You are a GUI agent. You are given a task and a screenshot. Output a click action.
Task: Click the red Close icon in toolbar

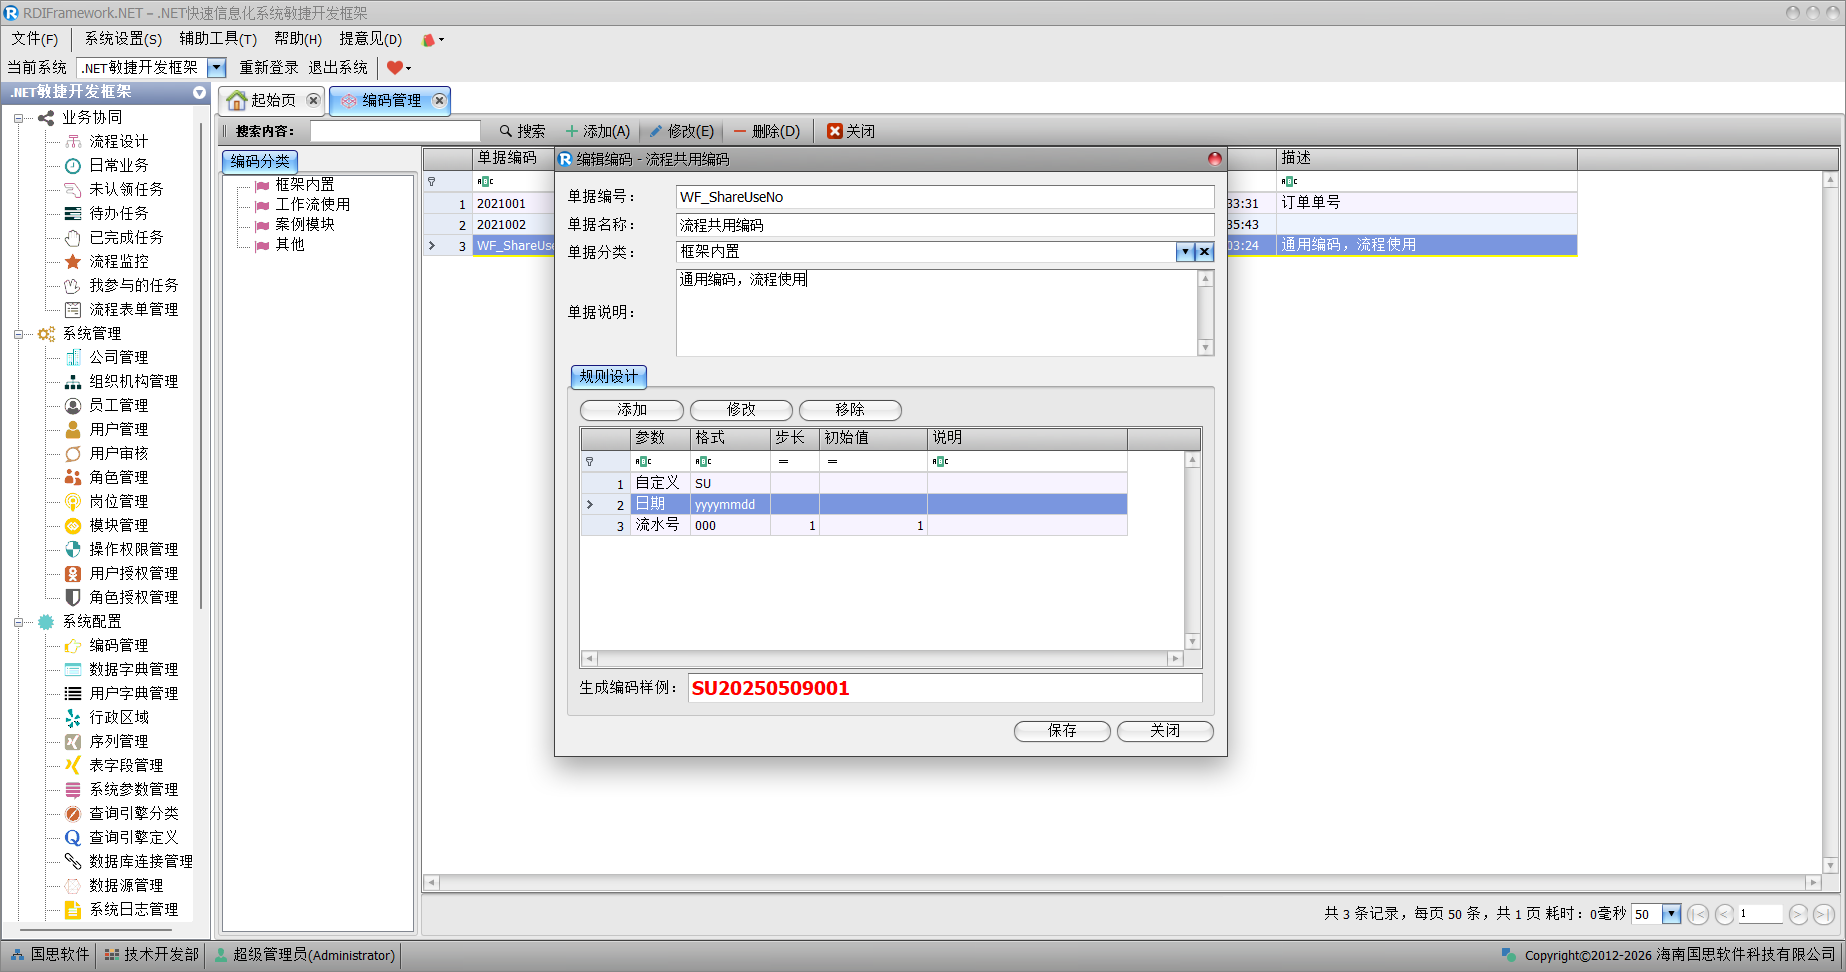point(835,131)
